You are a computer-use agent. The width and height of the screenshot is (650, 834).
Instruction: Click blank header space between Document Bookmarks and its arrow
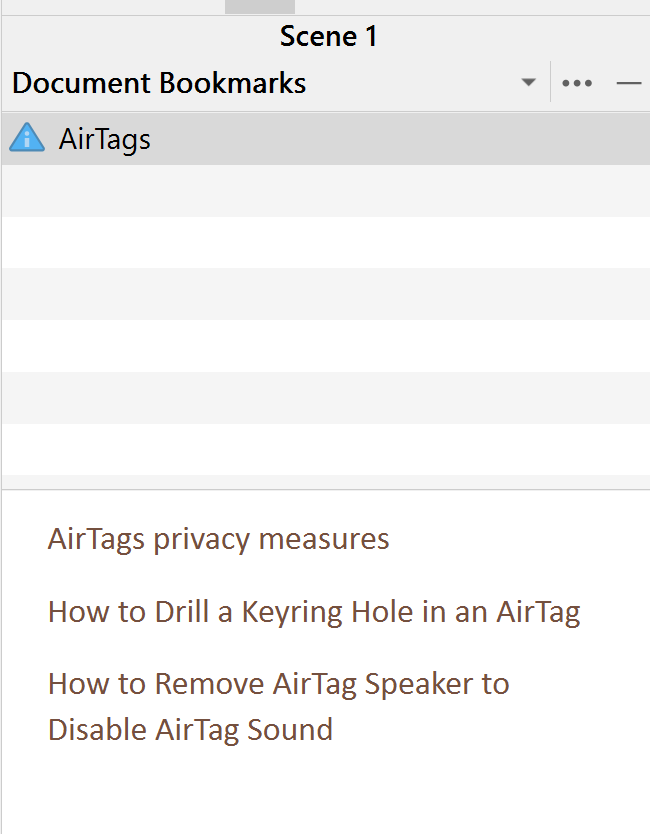[412, 83]
